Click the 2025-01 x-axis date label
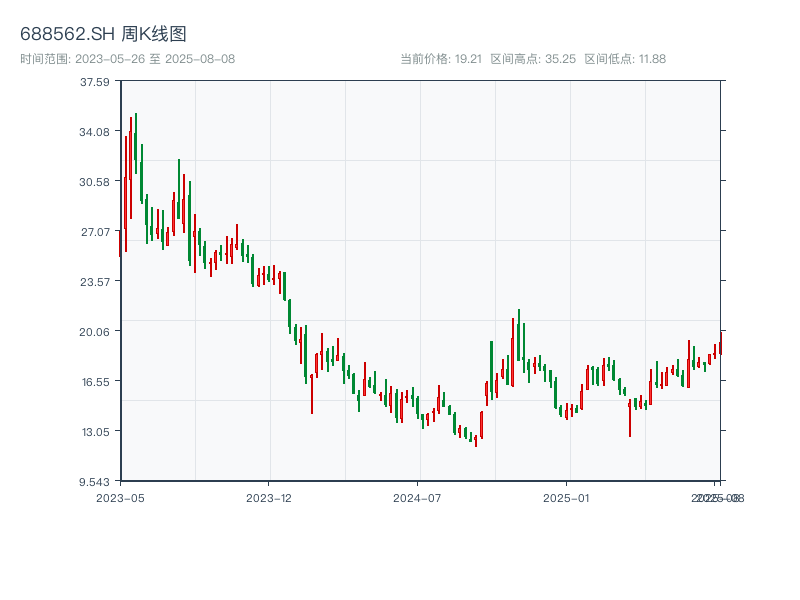 tap(567, 497)
